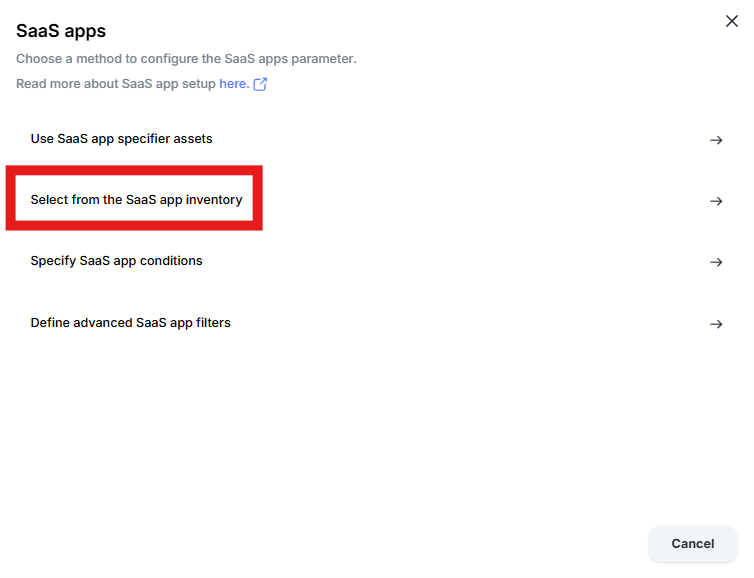Click the SaaS apps dialog heading
This screenshot has height=578, width=754.
coord(61,31)
